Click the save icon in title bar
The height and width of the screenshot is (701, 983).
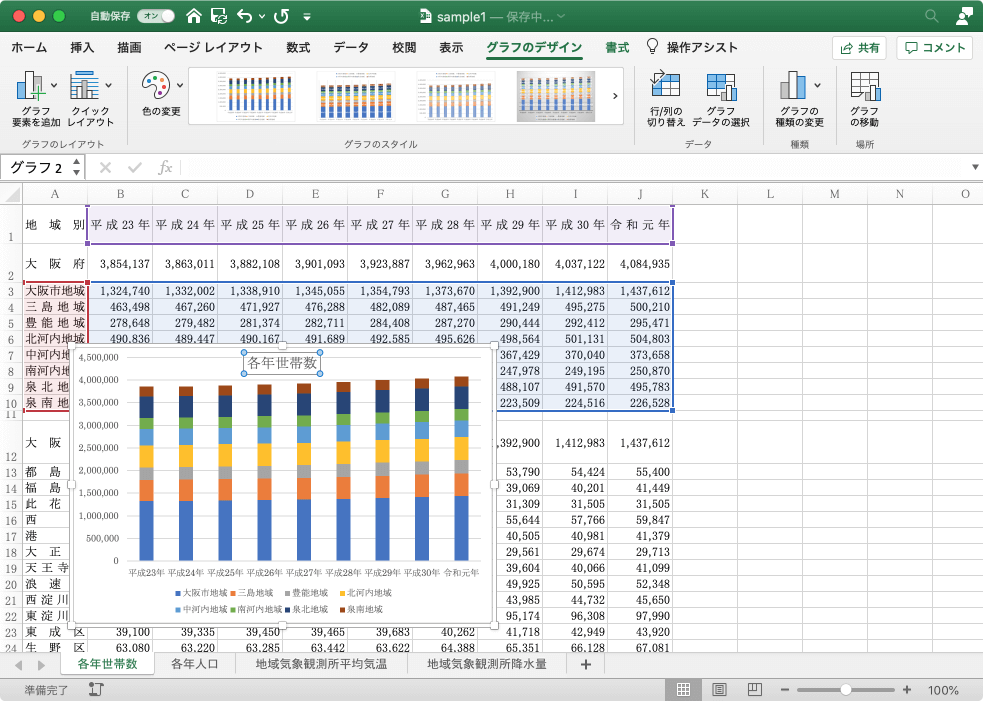coord(218,17)
